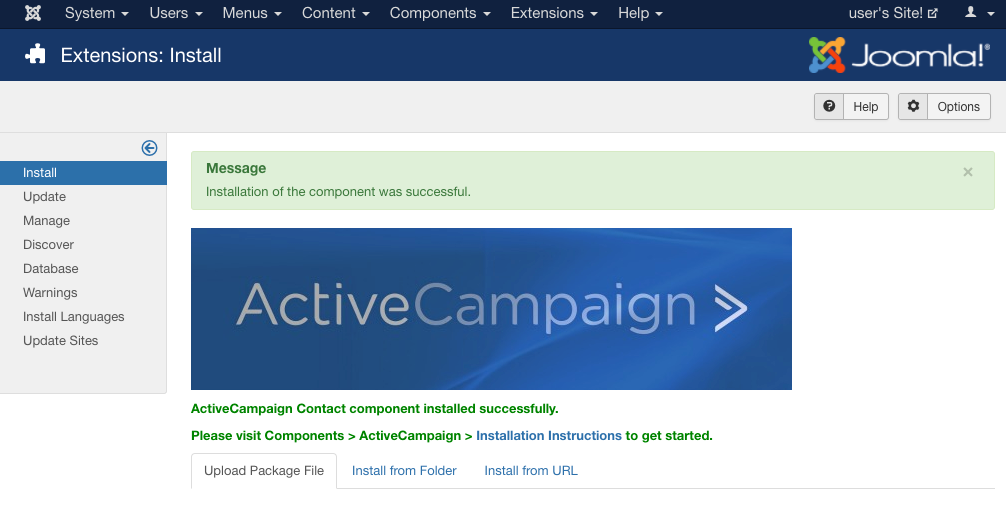Click the question mark Help icon
Viewport: 1006px width, 505px height.
(x=829, y=107)
